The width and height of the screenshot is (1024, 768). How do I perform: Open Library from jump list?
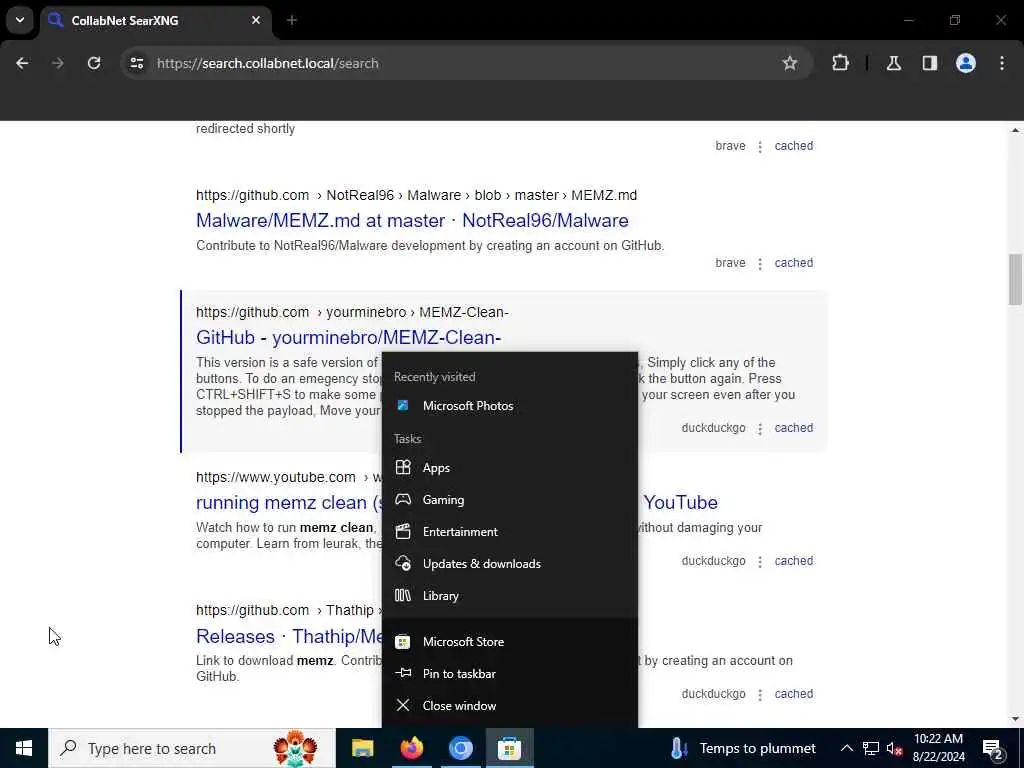509,596
